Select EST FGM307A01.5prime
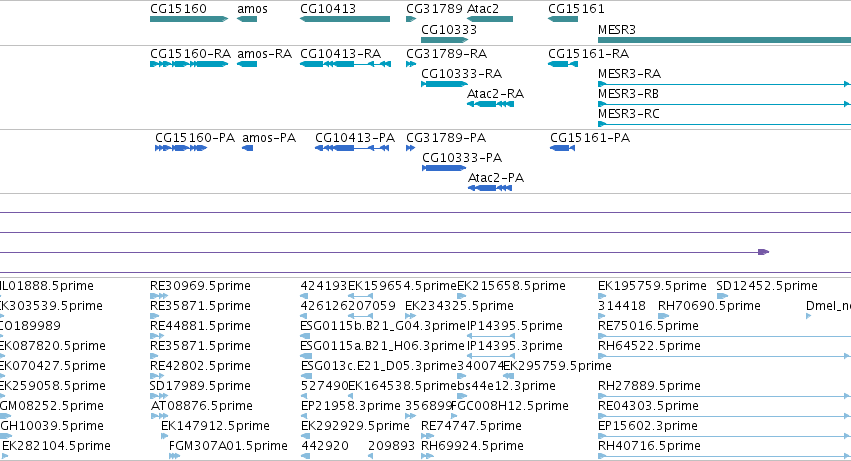 click(228, 446)
